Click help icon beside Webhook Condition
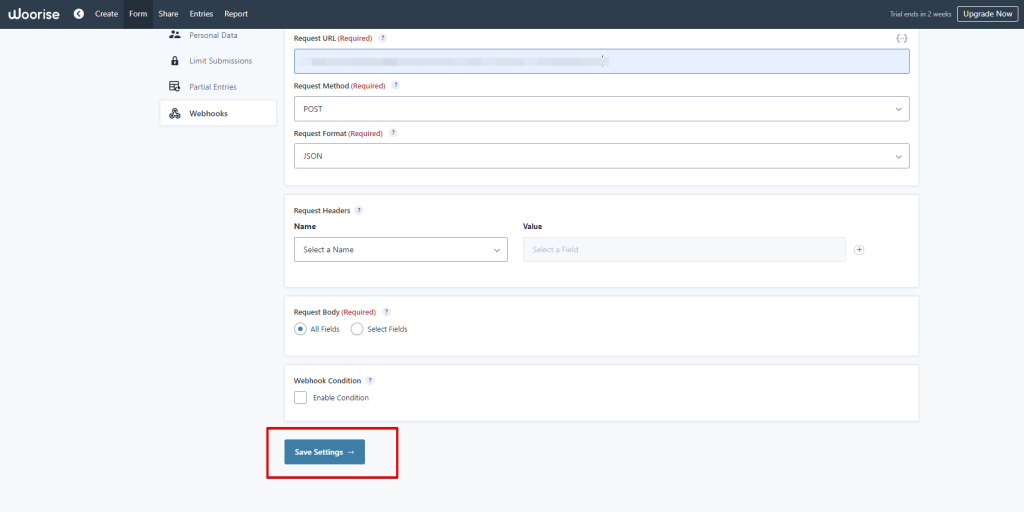 click(370, 381)
